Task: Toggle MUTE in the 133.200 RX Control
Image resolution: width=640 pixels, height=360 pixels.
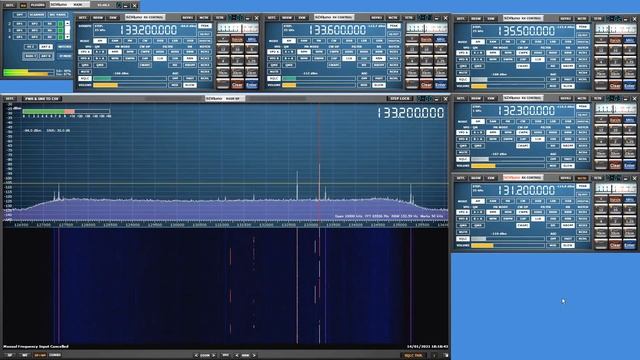Action: (85, 72)
